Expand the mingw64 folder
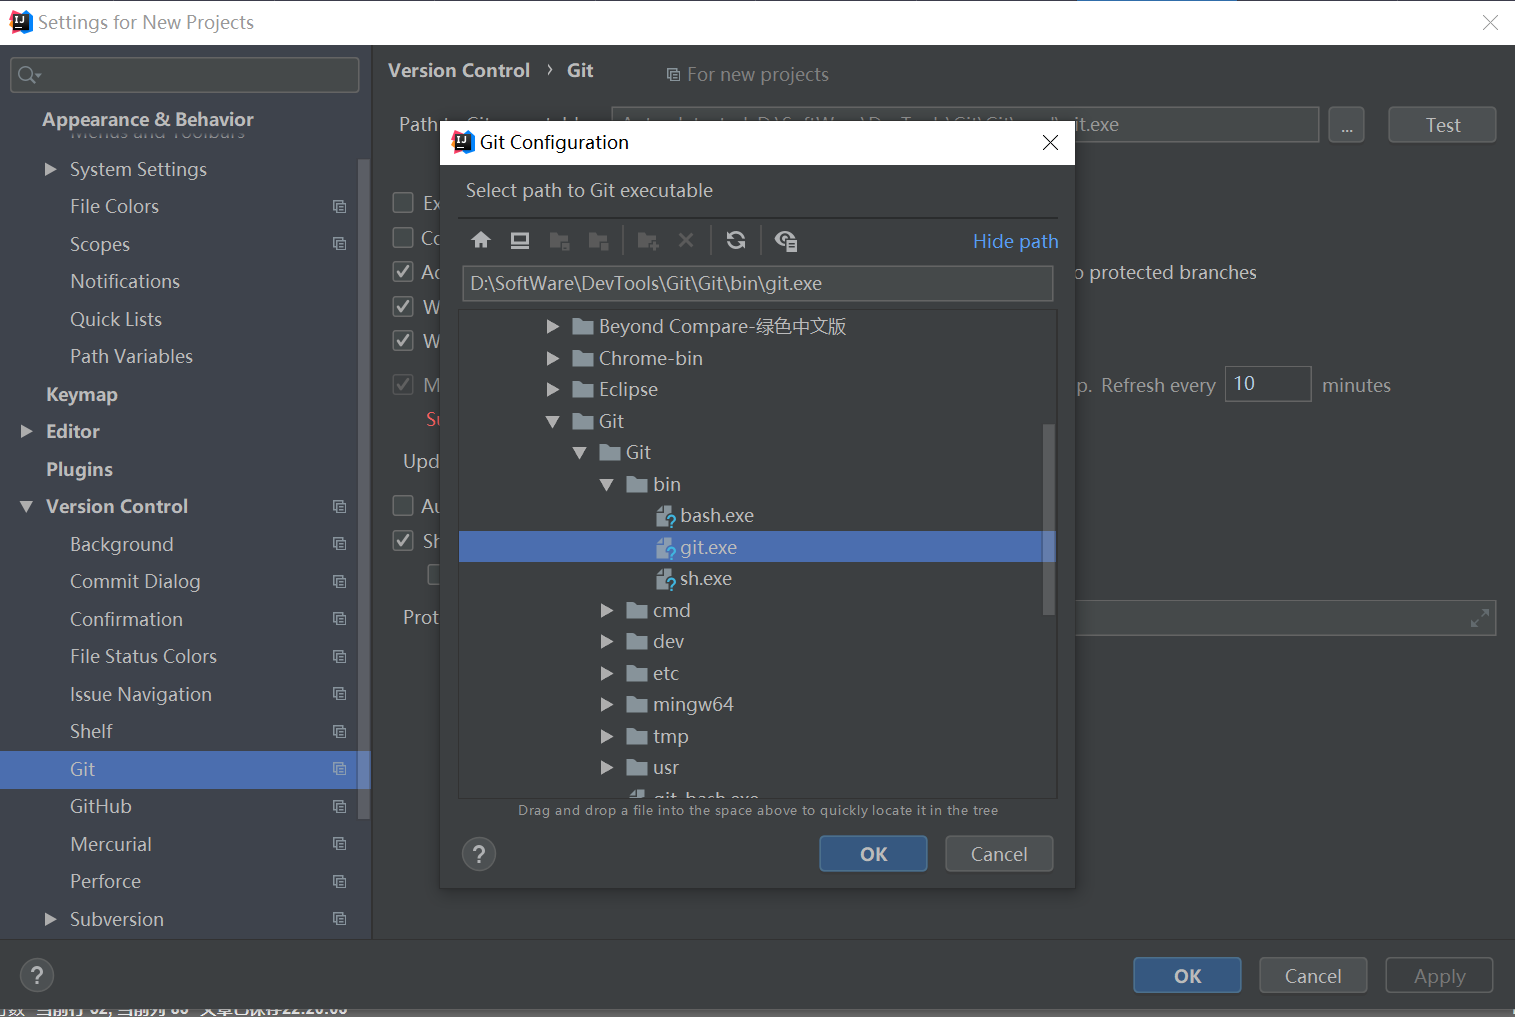The width and height of the screenshot is (1515, 1017). pyautogui.click(x=606, y=705)
